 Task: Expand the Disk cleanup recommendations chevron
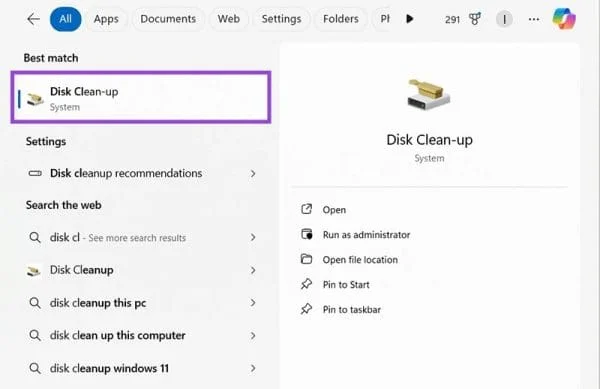[x=253, y=174]
